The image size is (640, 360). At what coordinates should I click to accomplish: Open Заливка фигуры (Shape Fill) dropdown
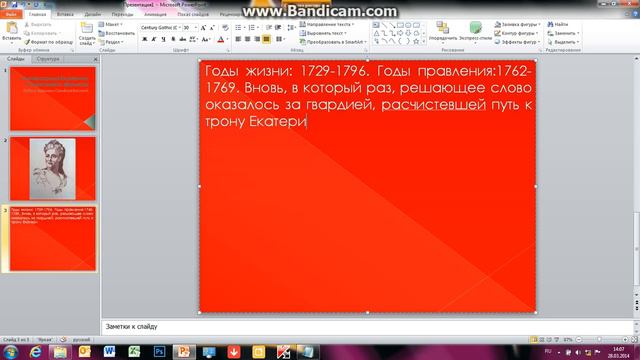tap(517, 24)
